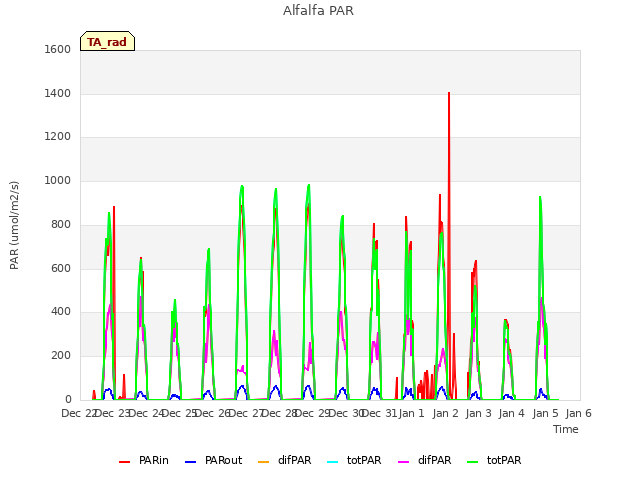Click the Jan 5 x-axis tick label

click(545, 413)
